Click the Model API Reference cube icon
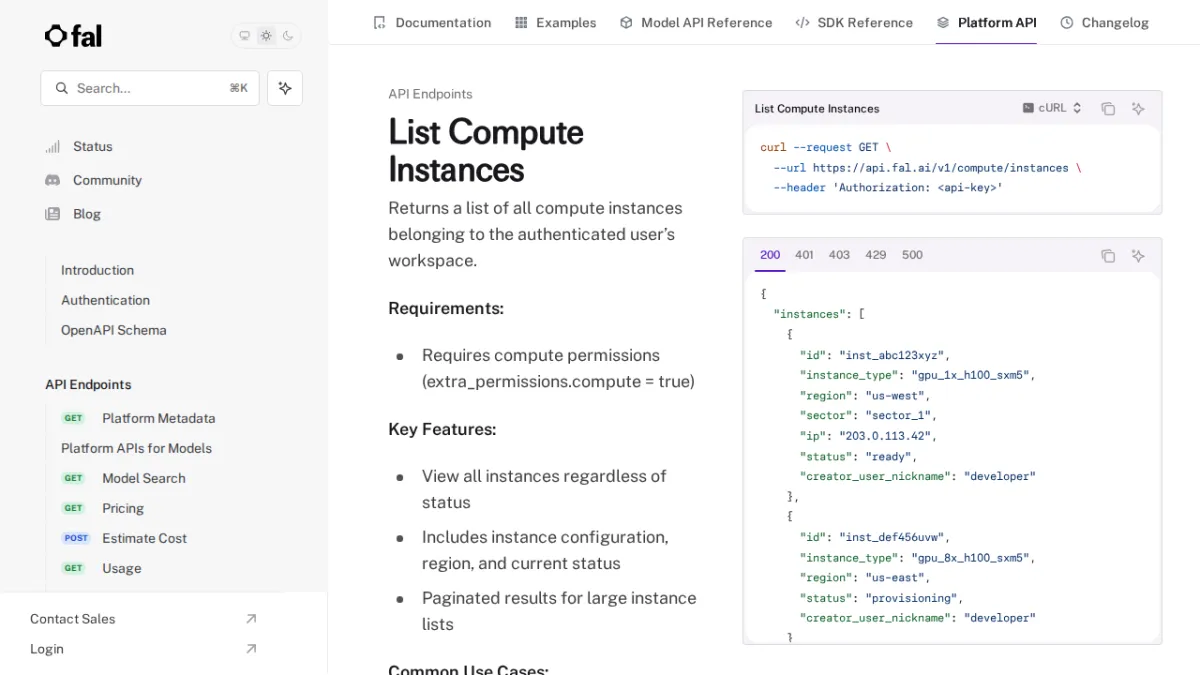The height and width of the screenshot is (675, 1200). tap(626, 22)
